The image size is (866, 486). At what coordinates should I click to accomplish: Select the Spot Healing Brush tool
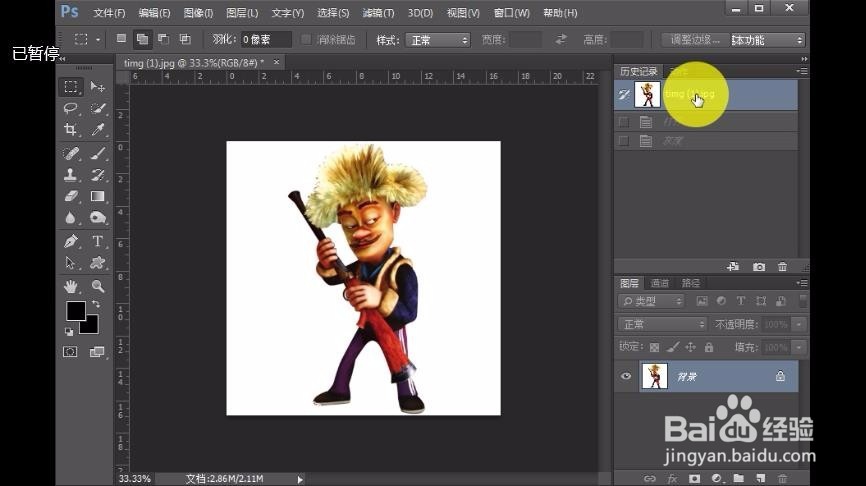71,153
